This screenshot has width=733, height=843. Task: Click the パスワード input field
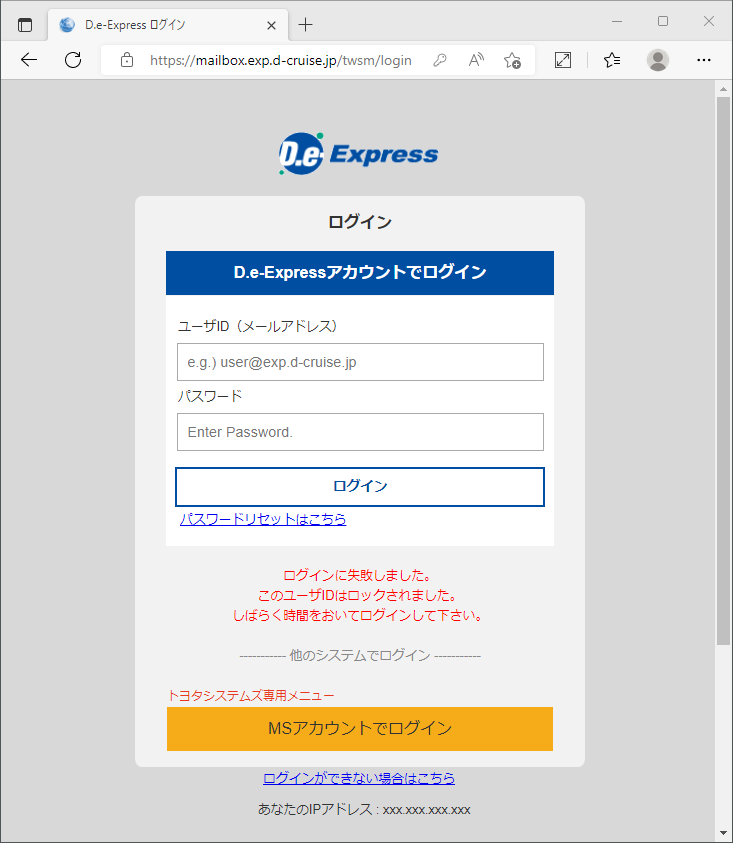(x=360, y=432)
